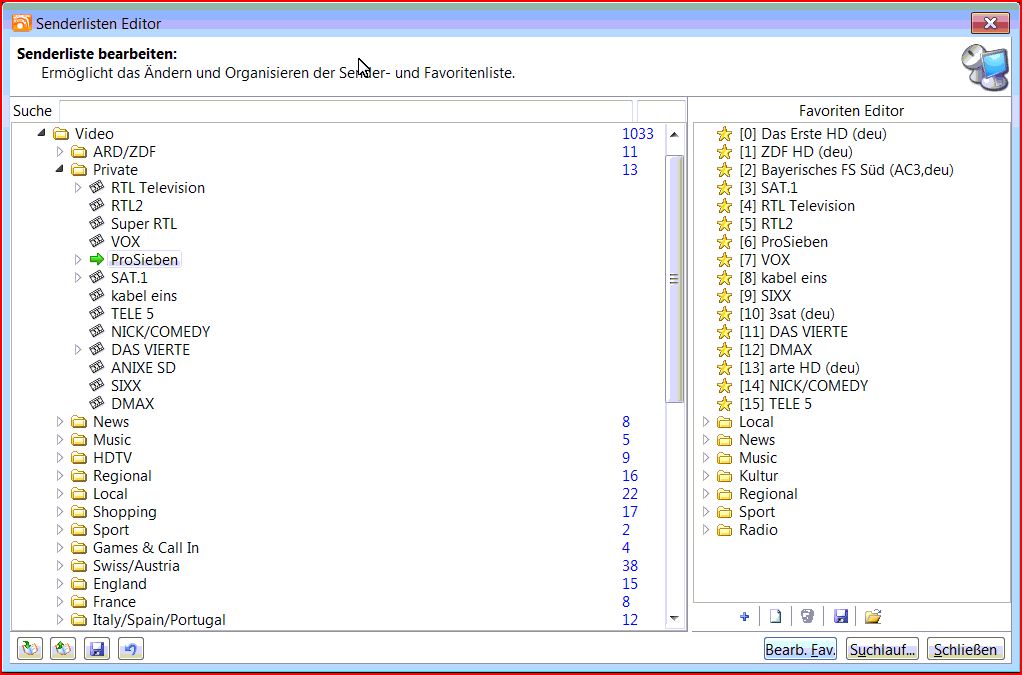Viewport: 1022px width, 675px height.
Task: Select NICK/COMEDY in the channel tree
Action: coord(160,332)
